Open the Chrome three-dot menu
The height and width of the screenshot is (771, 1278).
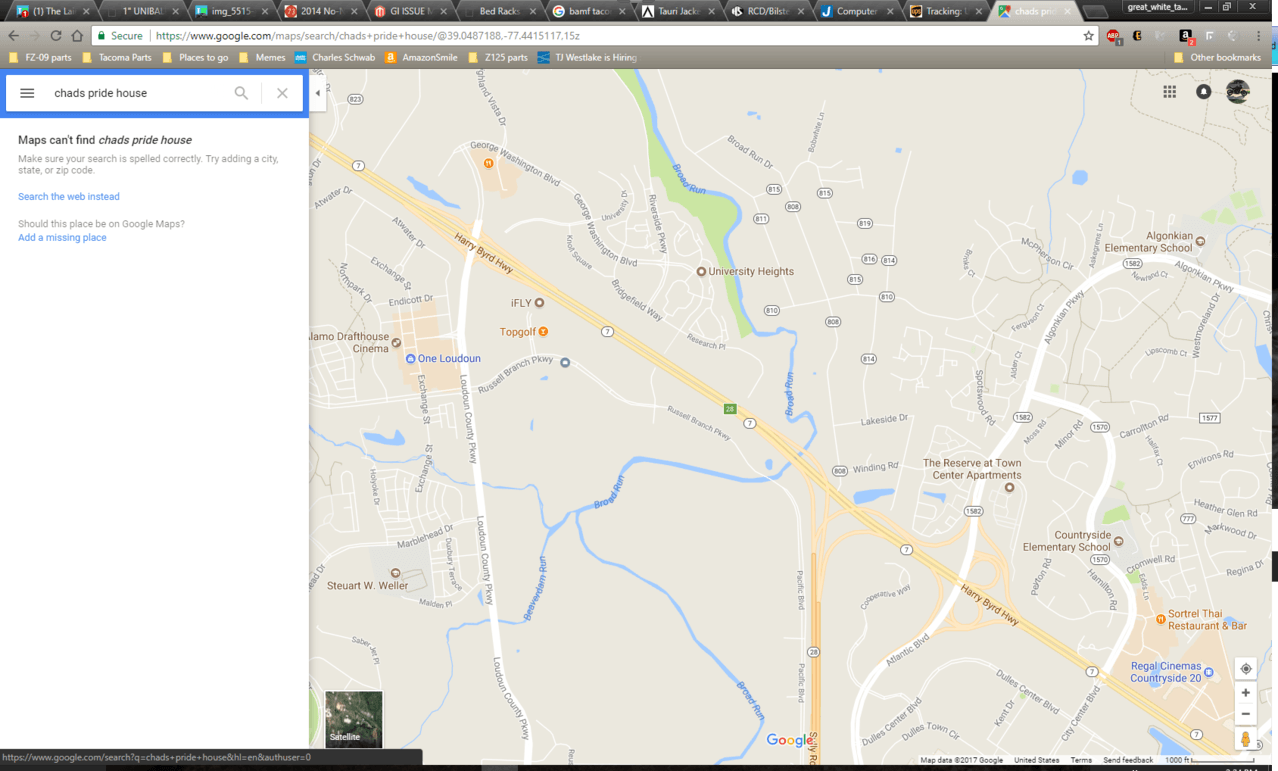click(x=1259, y=36)
